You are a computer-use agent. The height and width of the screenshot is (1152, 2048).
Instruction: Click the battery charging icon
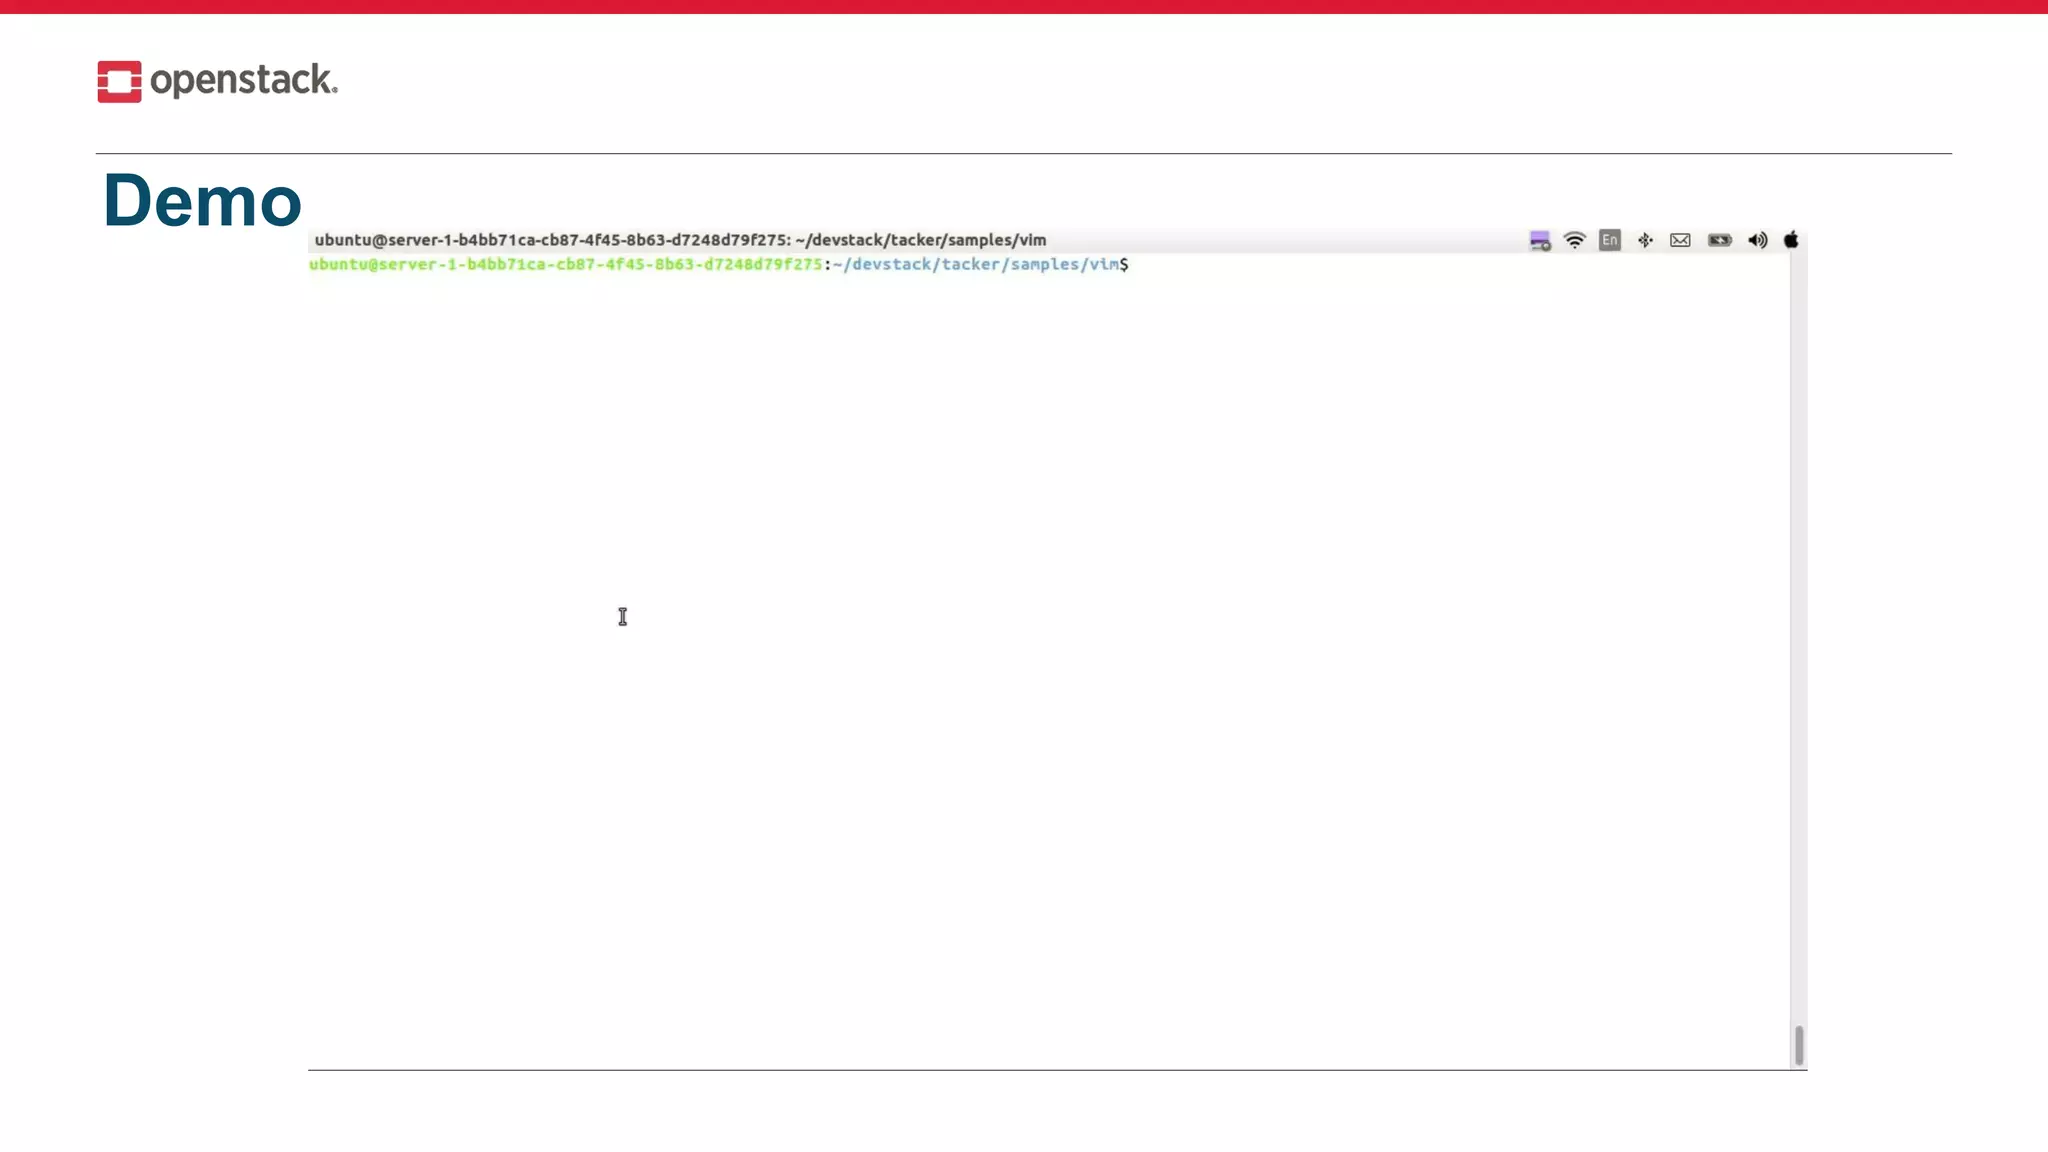click(1719, 240)
